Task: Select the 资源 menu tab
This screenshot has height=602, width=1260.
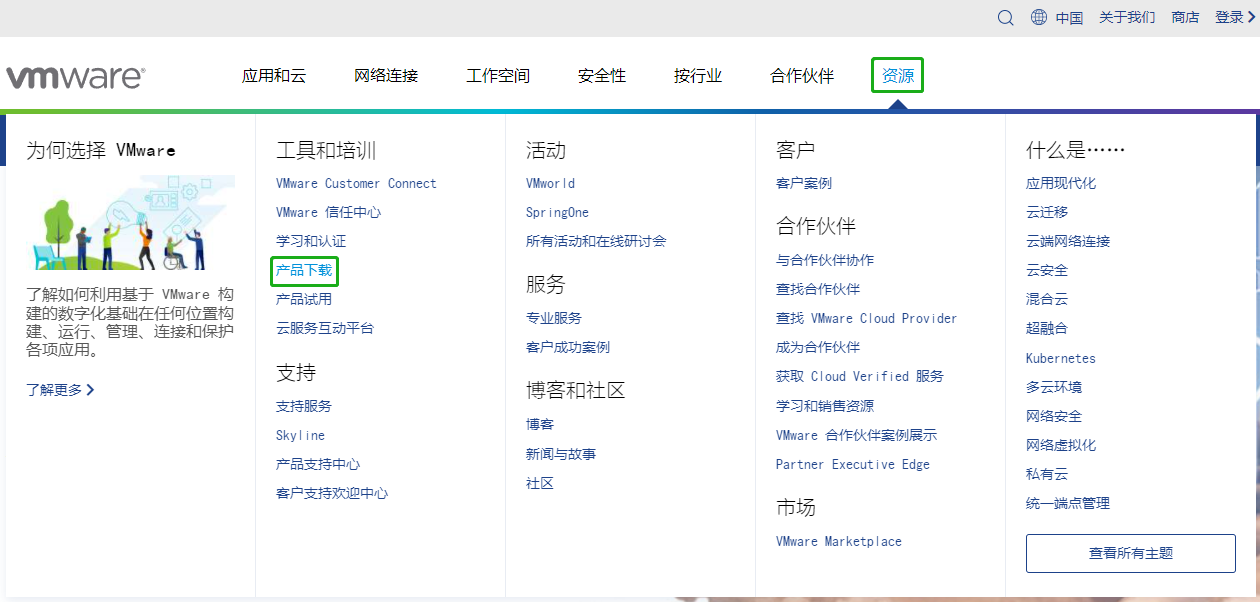Action: 898,75
